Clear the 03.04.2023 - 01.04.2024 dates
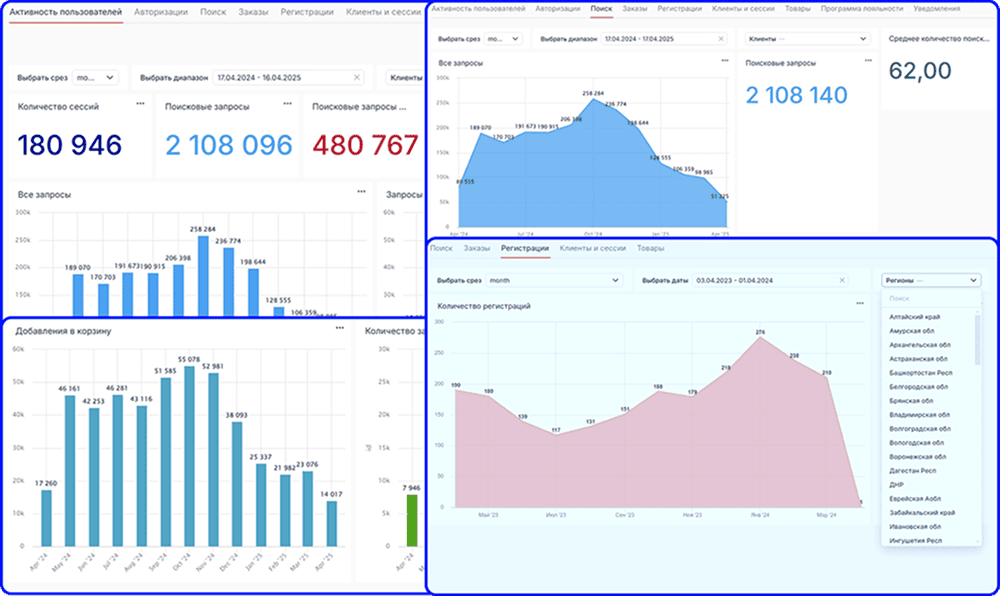The height and width of the screenshot is (596, 1000). [842, 281]
